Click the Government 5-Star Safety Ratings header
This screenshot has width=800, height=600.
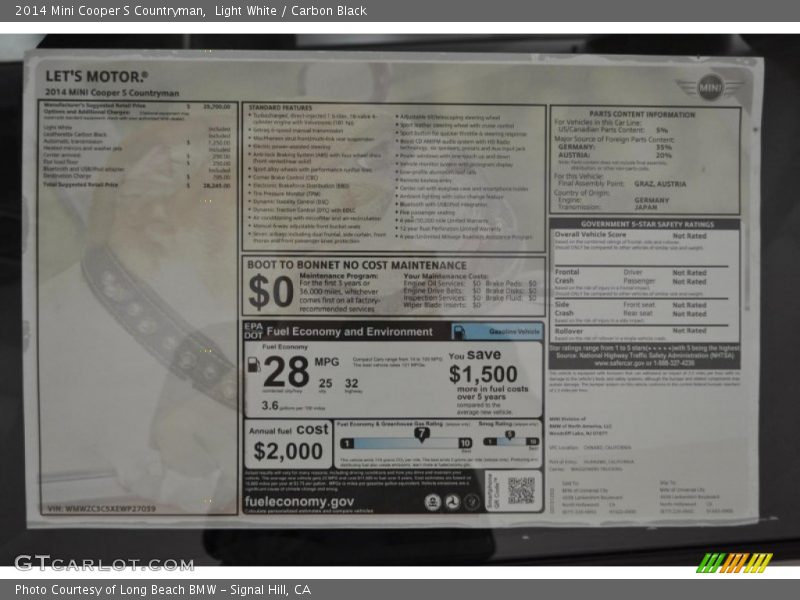(646, 224)
